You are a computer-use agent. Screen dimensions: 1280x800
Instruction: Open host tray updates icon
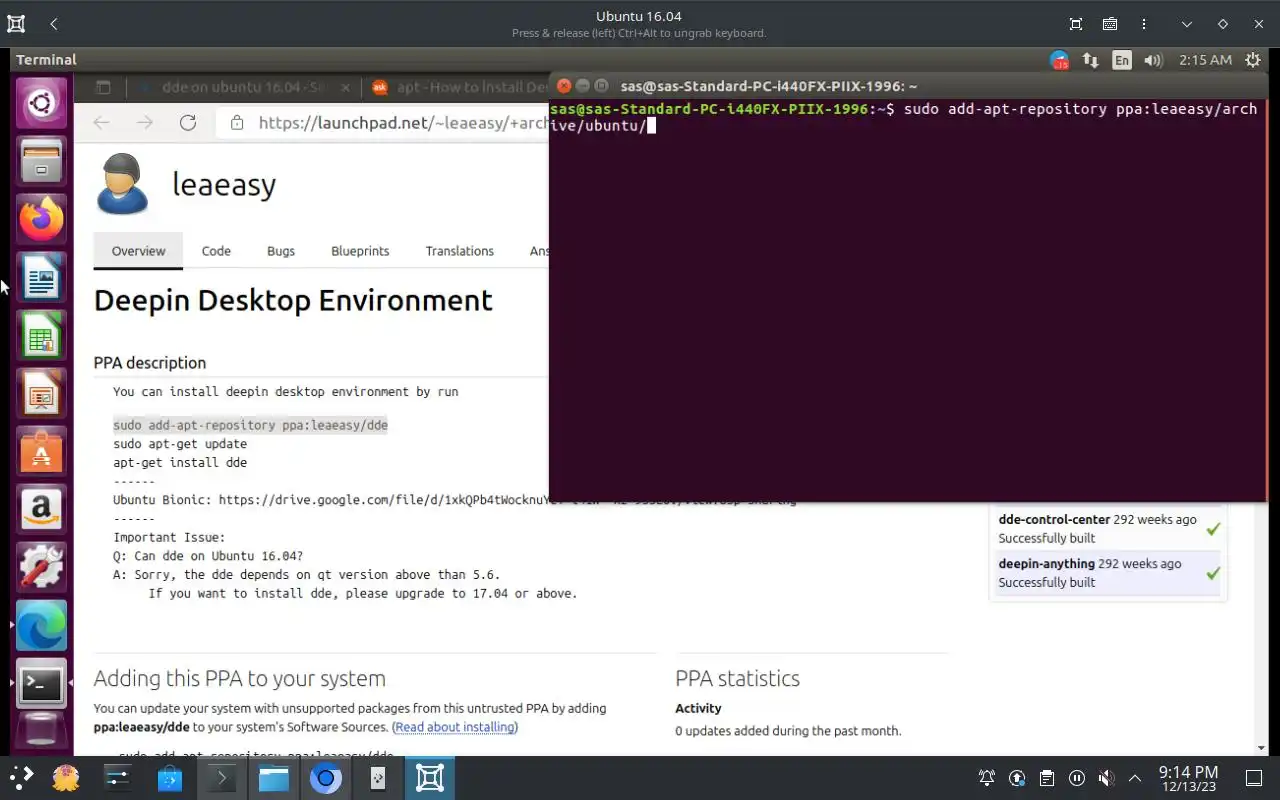(1017, 778)
